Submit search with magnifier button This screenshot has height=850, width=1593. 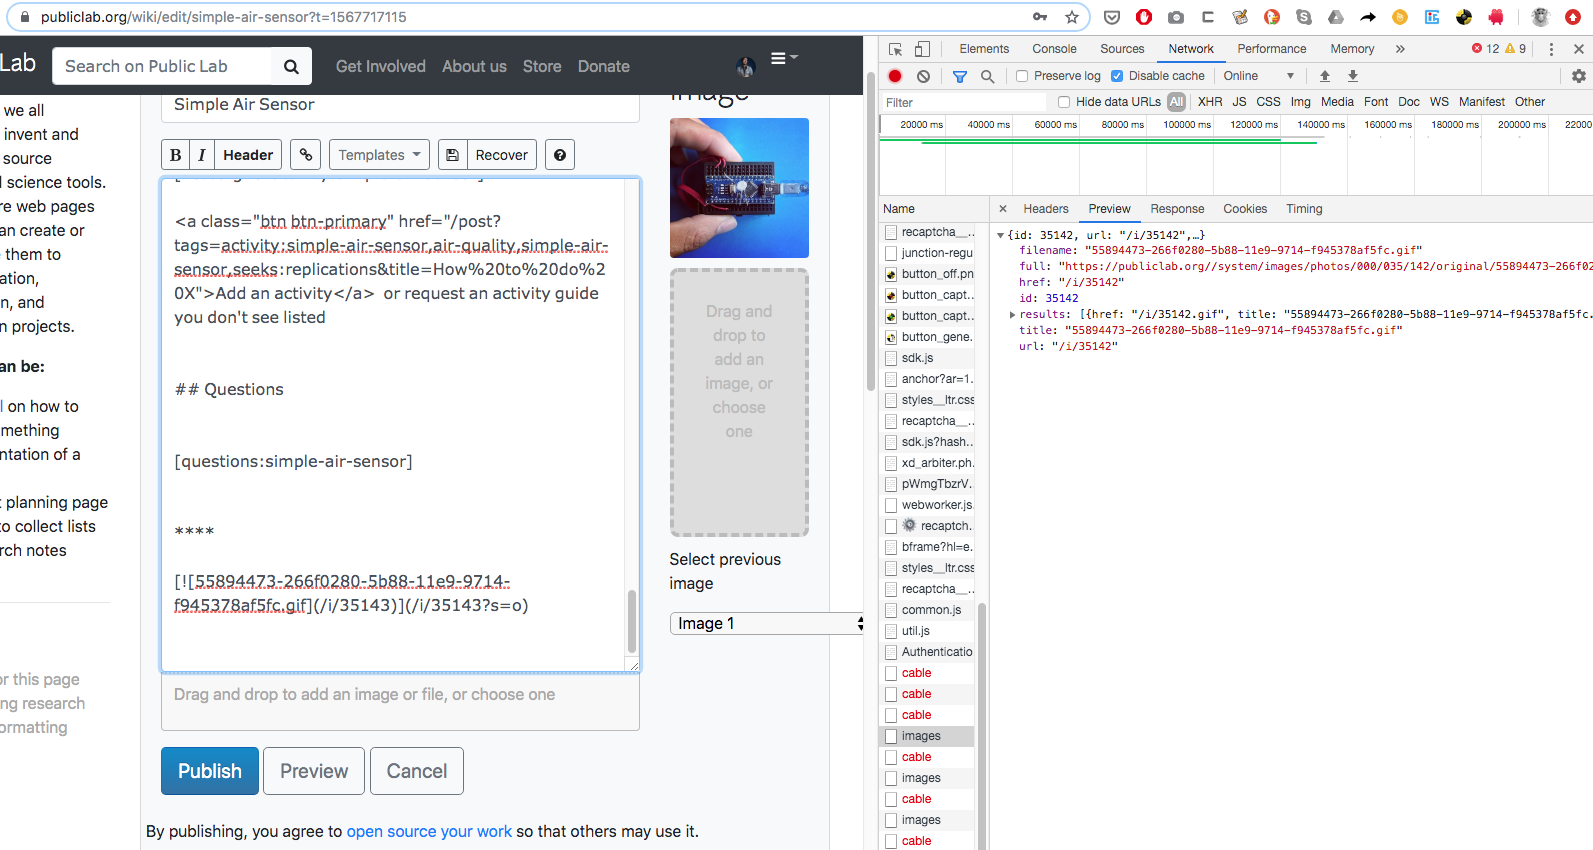pos(291,66)
